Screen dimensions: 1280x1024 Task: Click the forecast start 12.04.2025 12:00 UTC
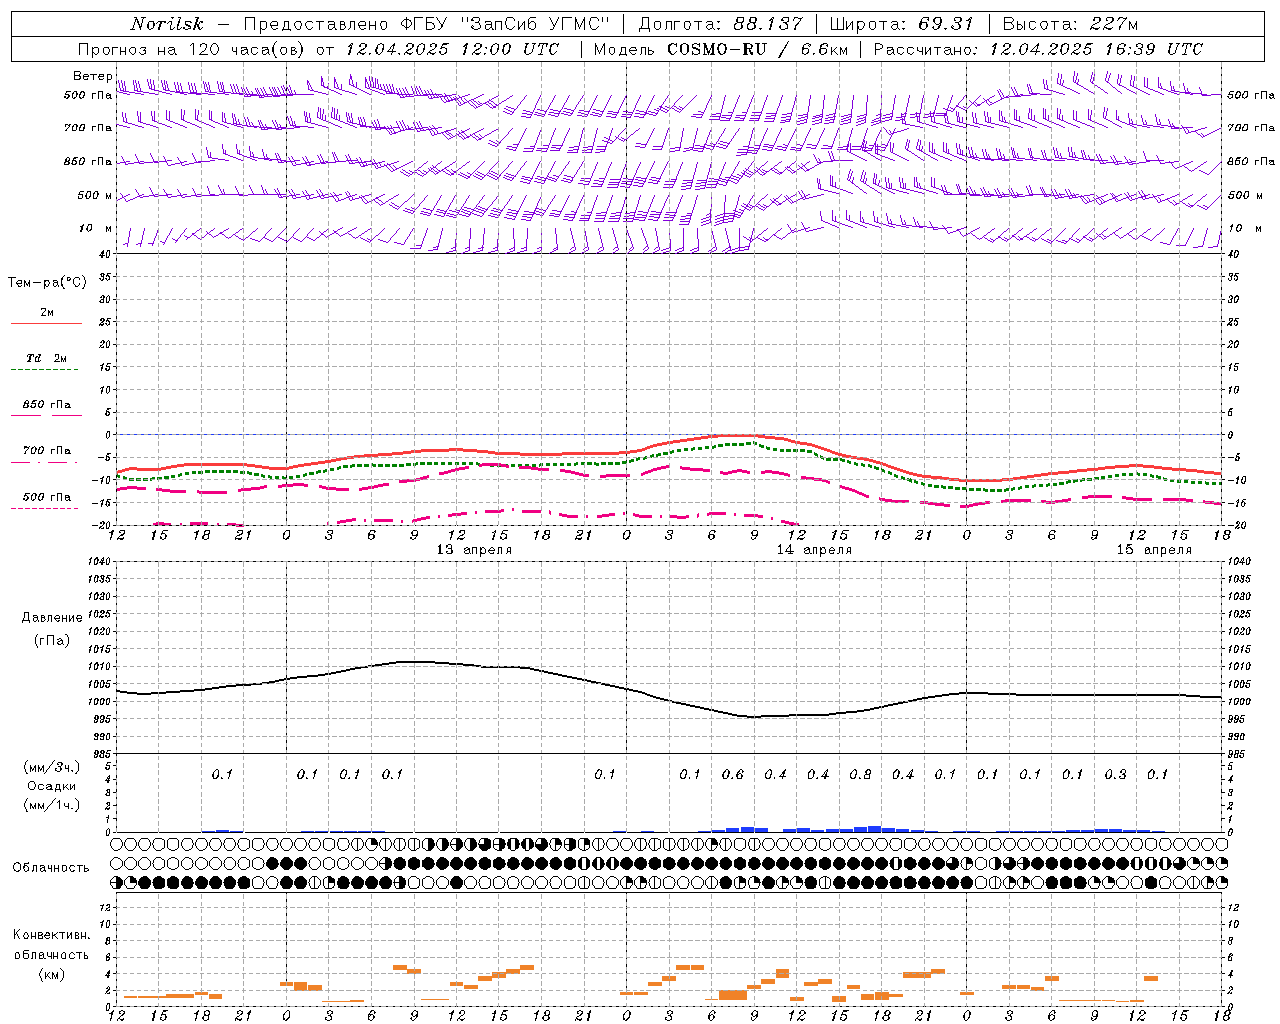coord(452,49)
